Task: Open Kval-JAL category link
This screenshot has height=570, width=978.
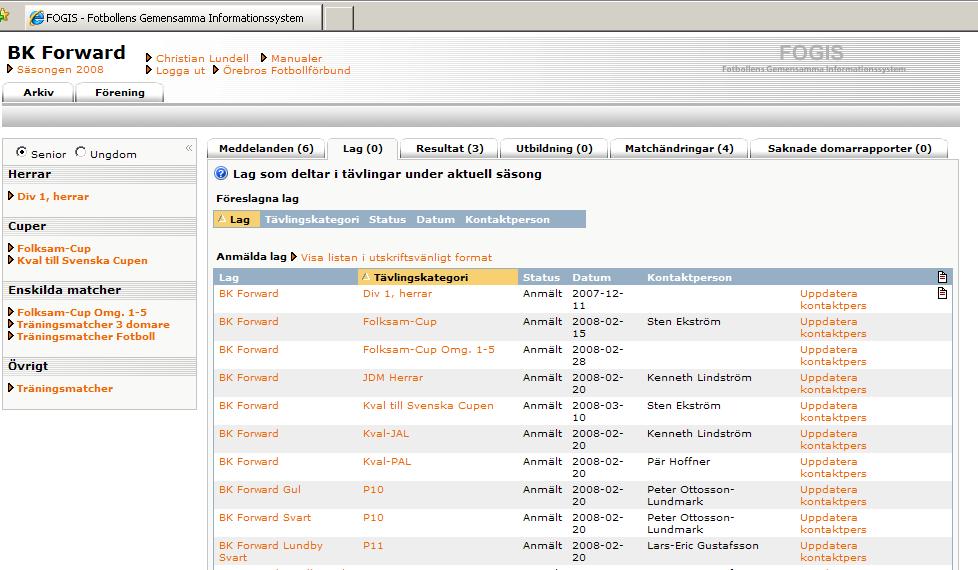Action: point(386,433)
